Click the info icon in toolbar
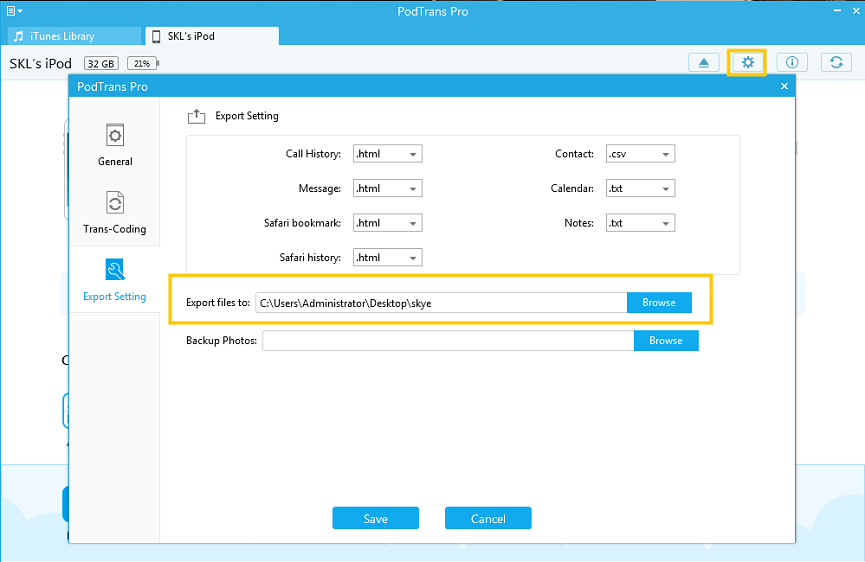The width and height of the screenshot is (865, 562). point(792,63)
